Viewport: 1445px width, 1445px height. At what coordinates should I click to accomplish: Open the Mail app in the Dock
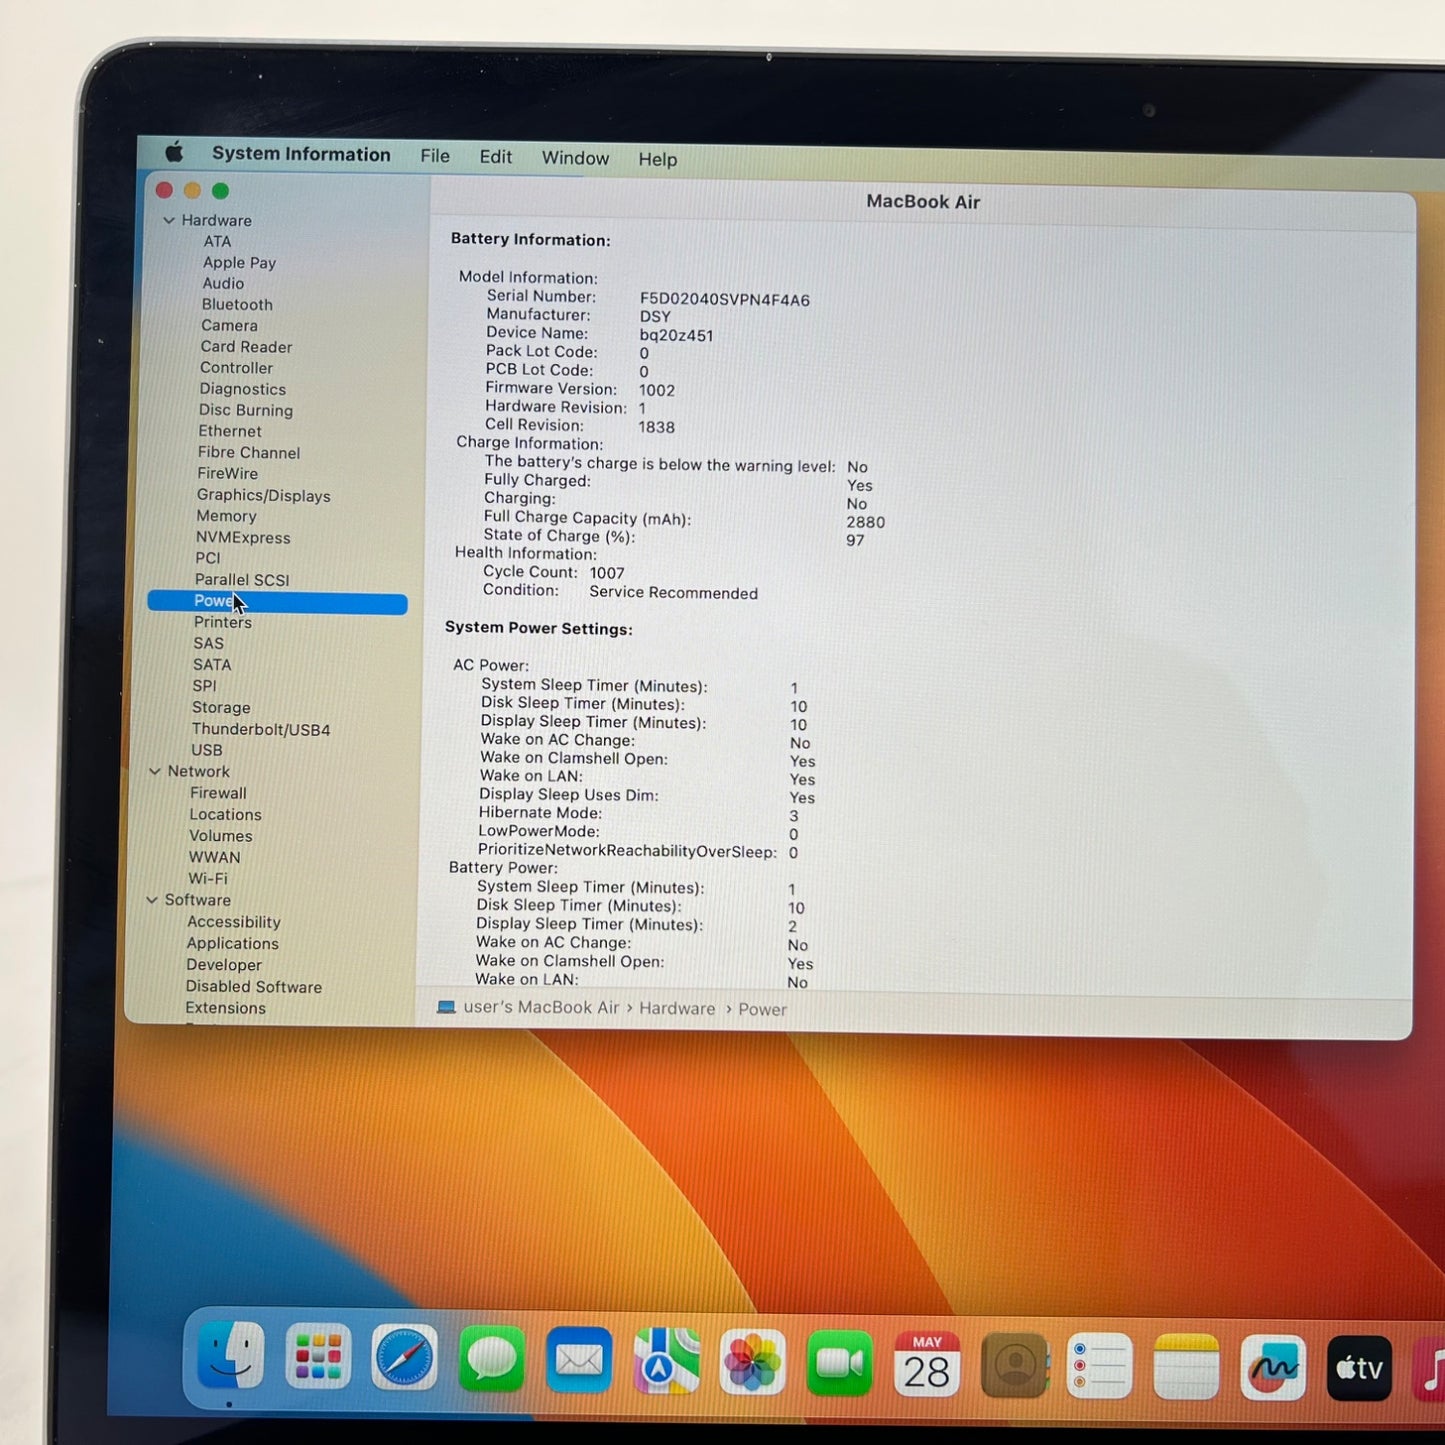point(579,1360)
